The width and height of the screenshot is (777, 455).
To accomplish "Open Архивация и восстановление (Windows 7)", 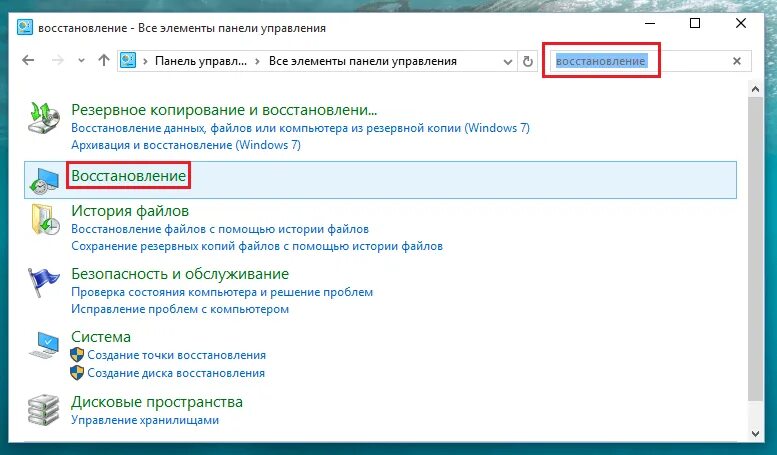I will 186,145.
